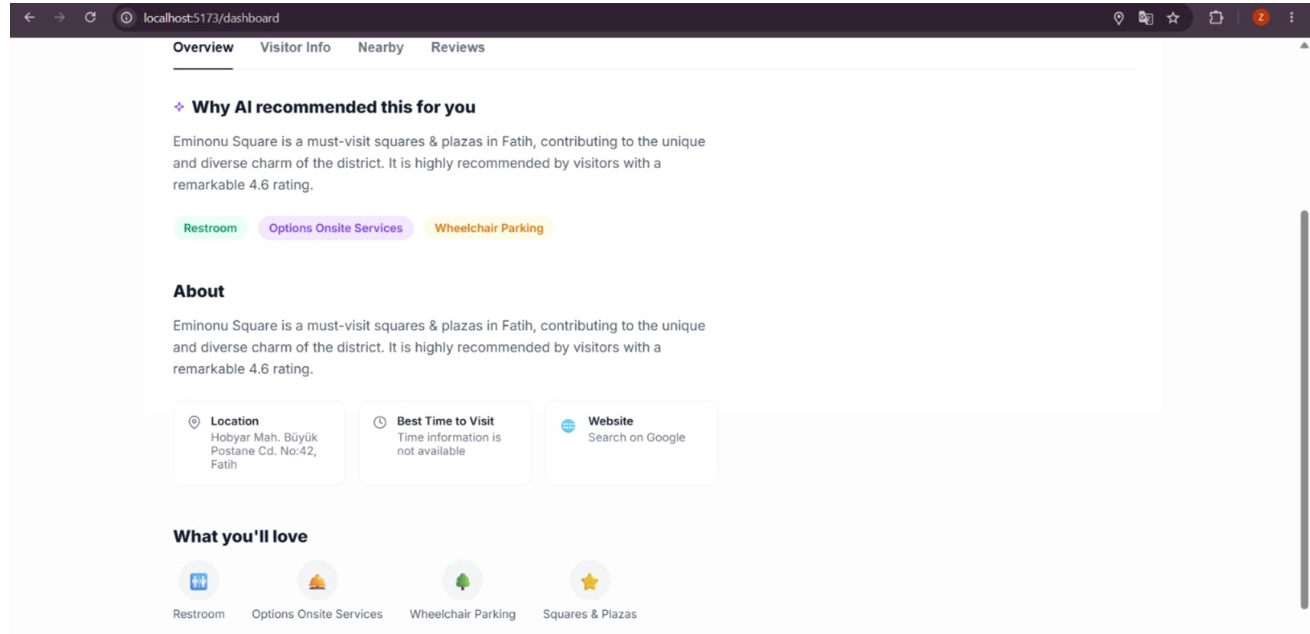Switch to the Overview tab

(x=203, y=47)
